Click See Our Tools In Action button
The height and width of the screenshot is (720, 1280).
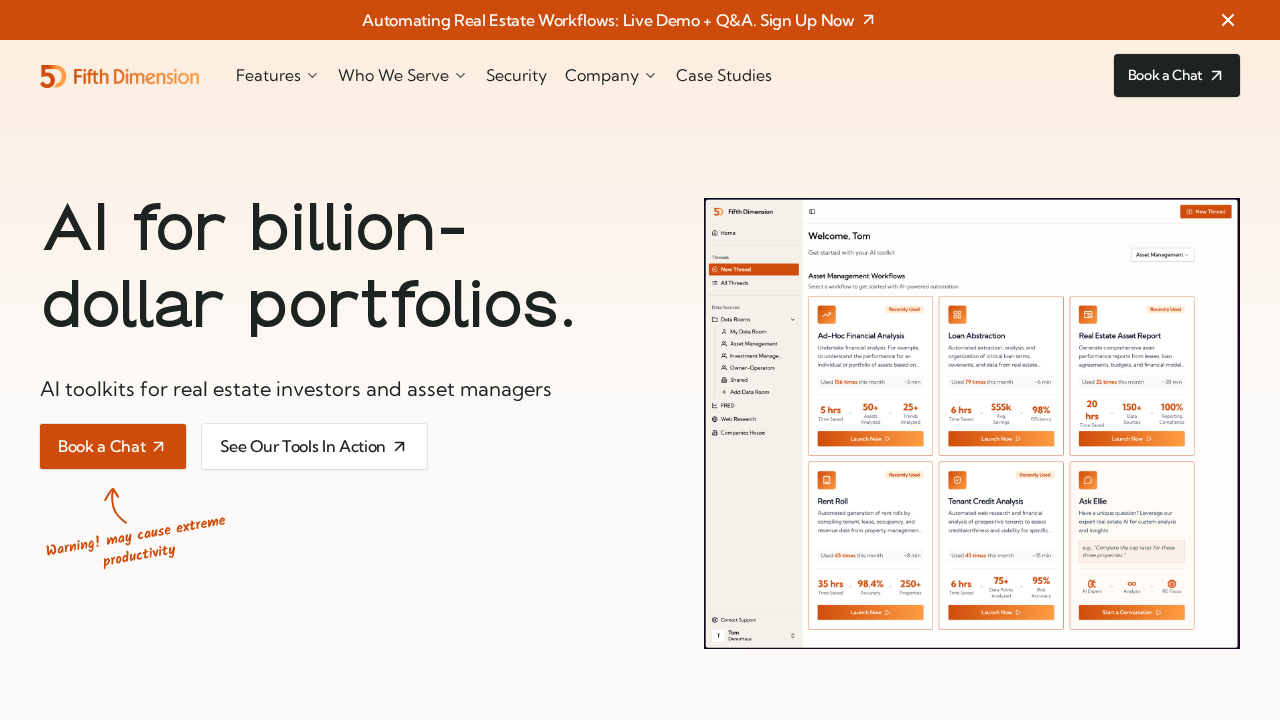tap(314, 447)
